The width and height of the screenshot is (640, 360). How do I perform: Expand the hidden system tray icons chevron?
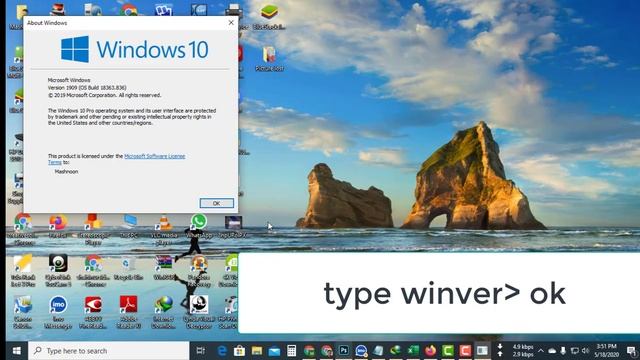click(540, 351)
